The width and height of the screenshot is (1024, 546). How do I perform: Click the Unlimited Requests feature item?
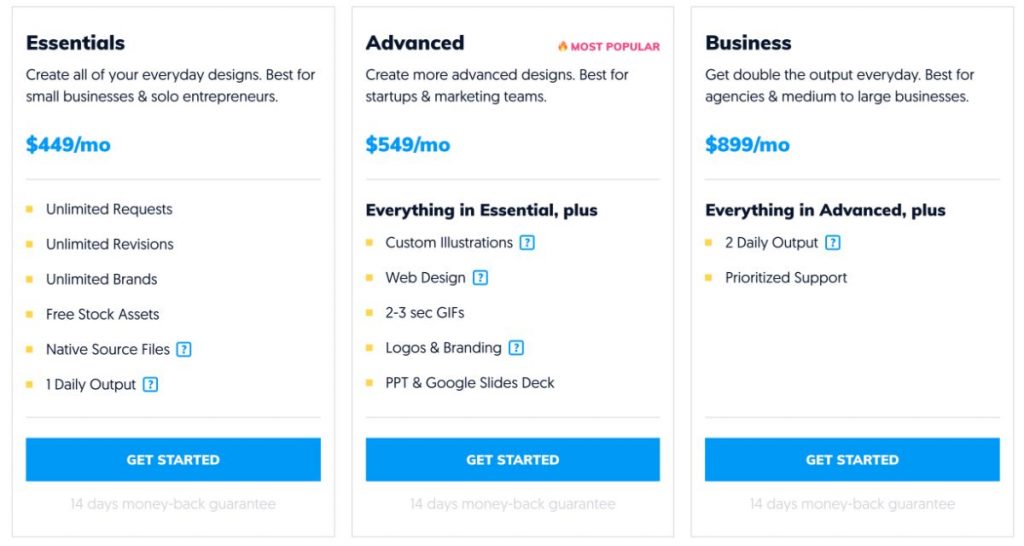coord(109,210)
